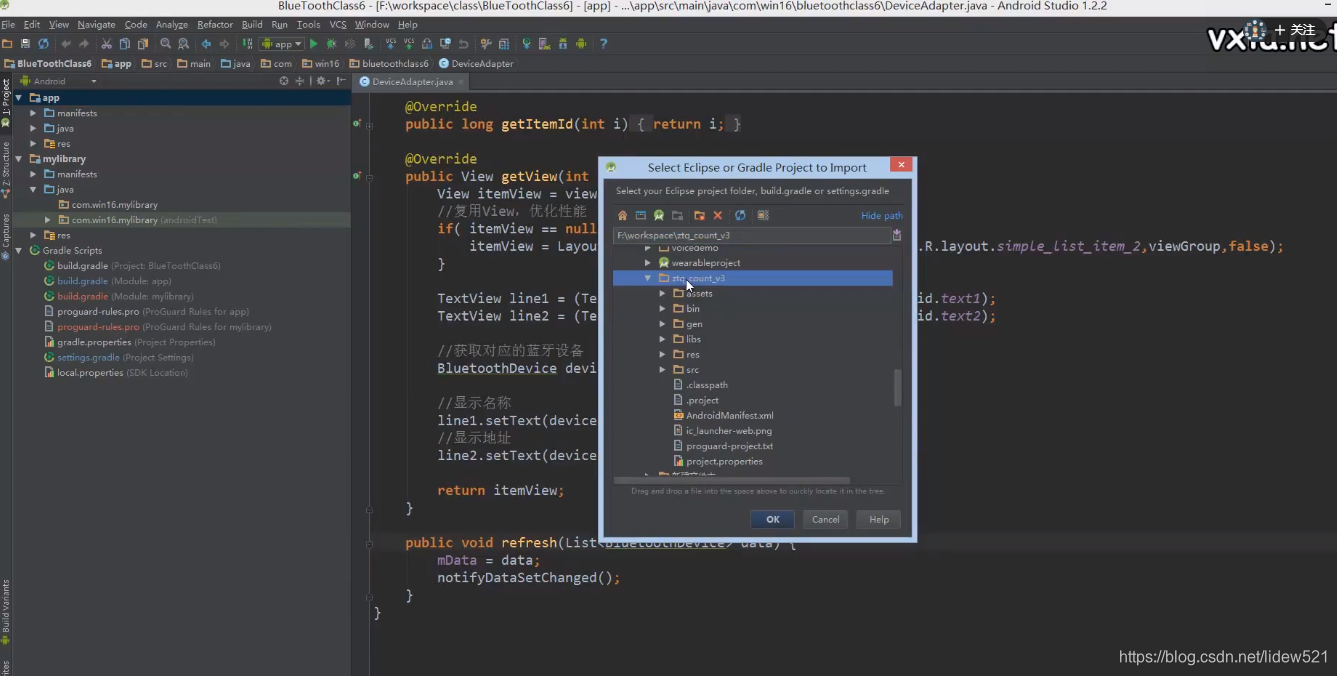Click the Make Project toolbar icon
This screenshot has height=676, width=1337.
click(247, 44)
